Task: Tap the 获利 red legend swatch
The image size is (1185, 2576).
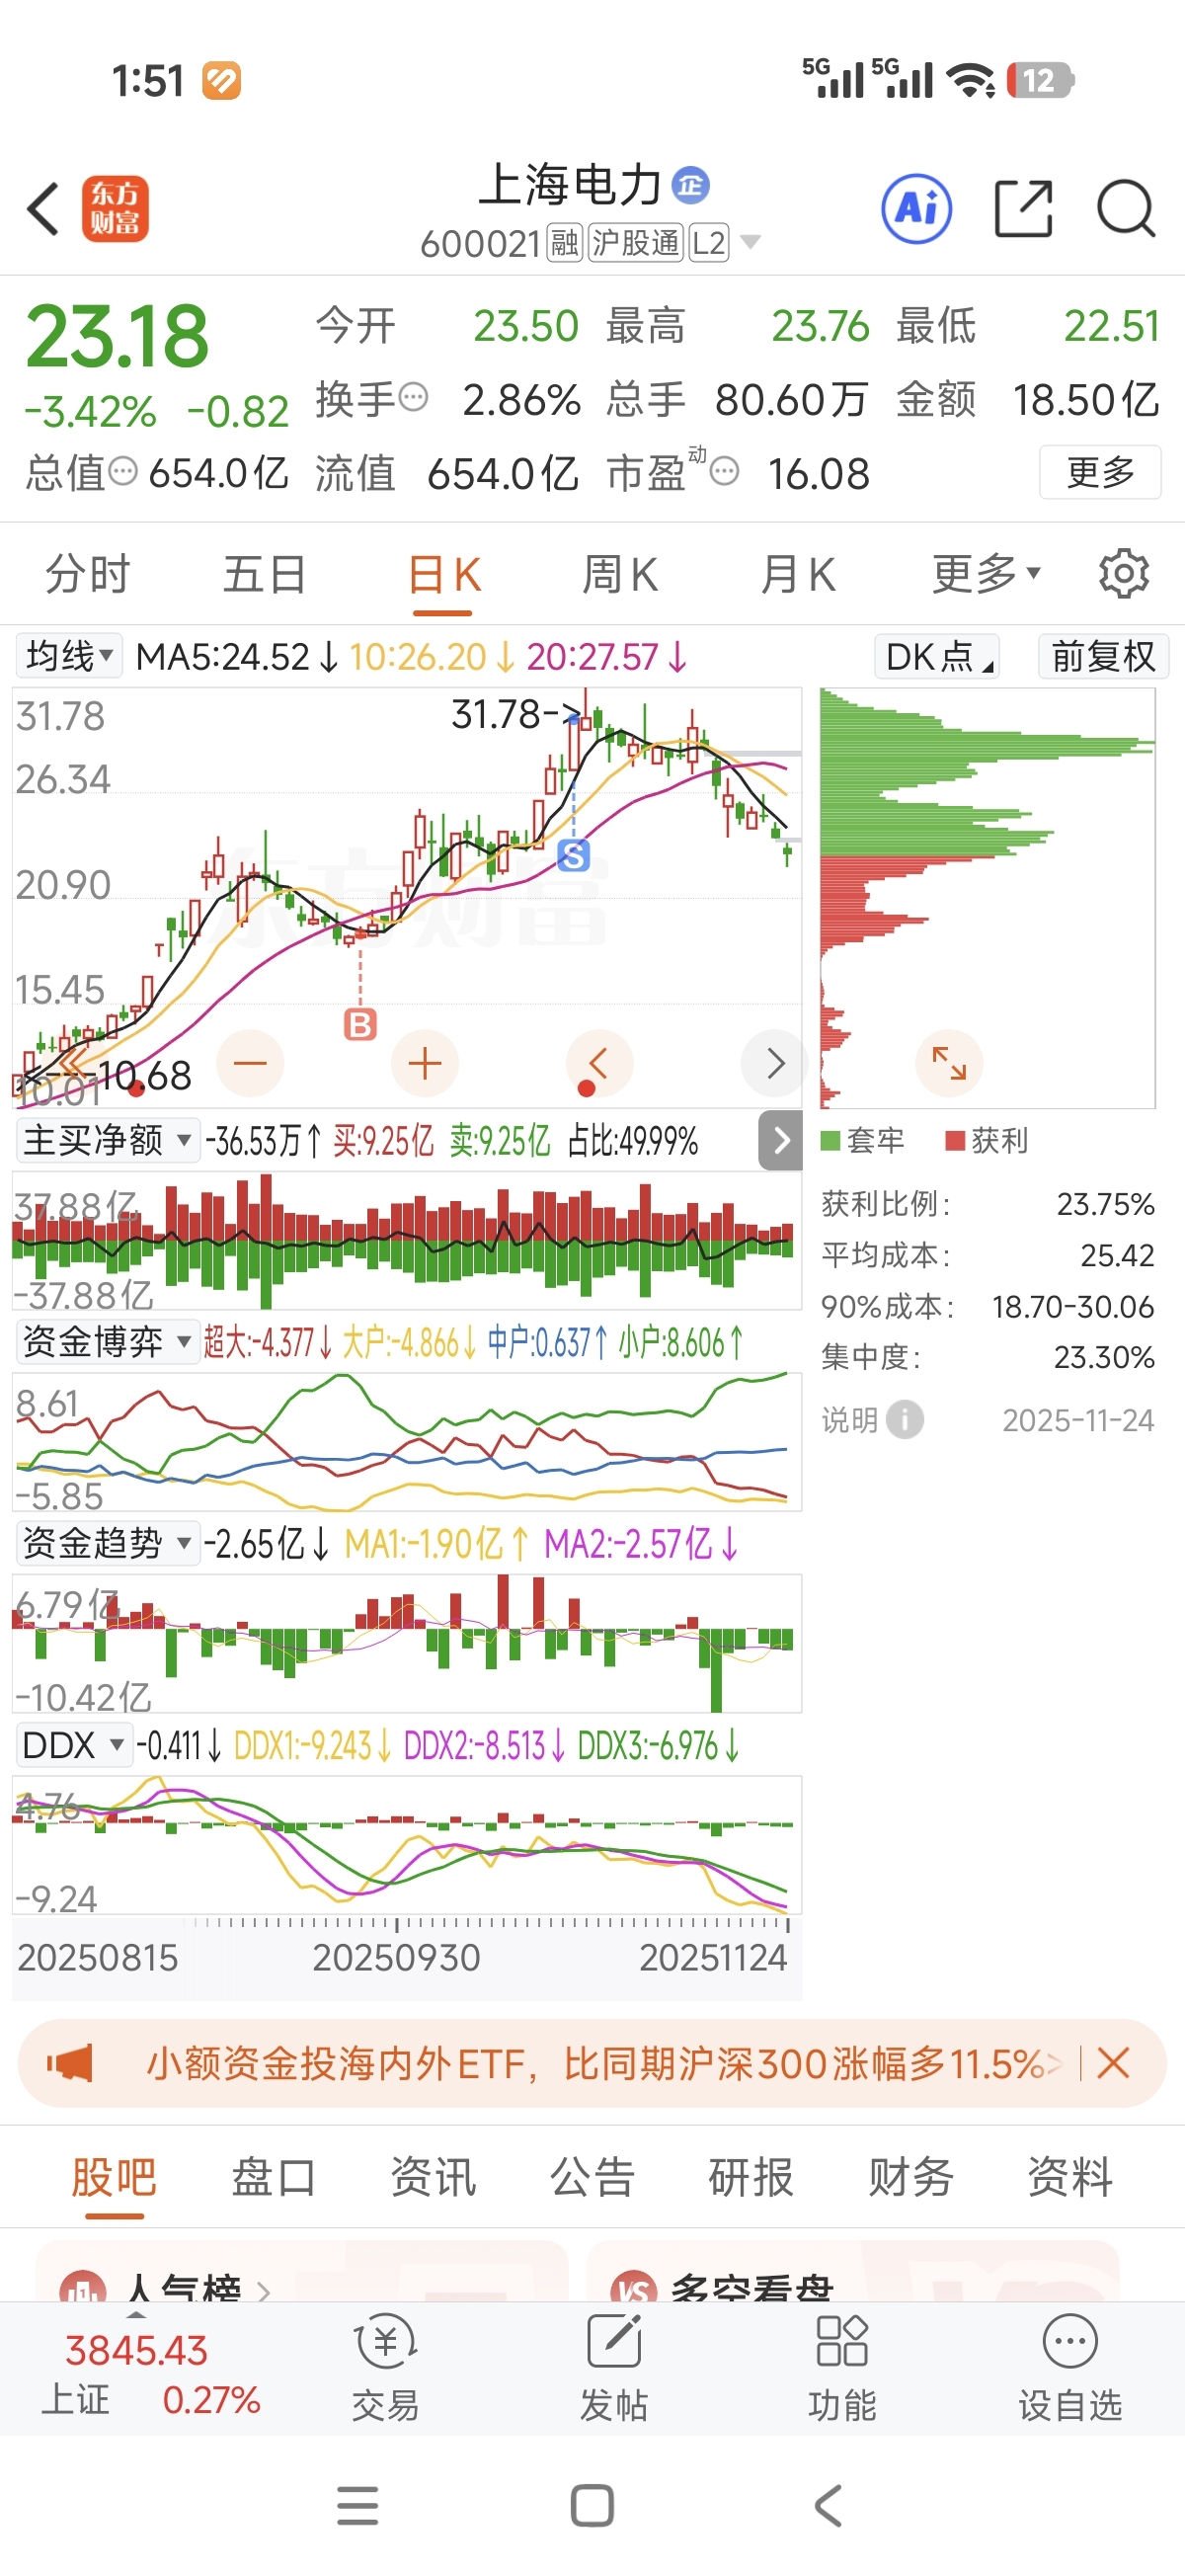Action: [x=955, y=1140]
